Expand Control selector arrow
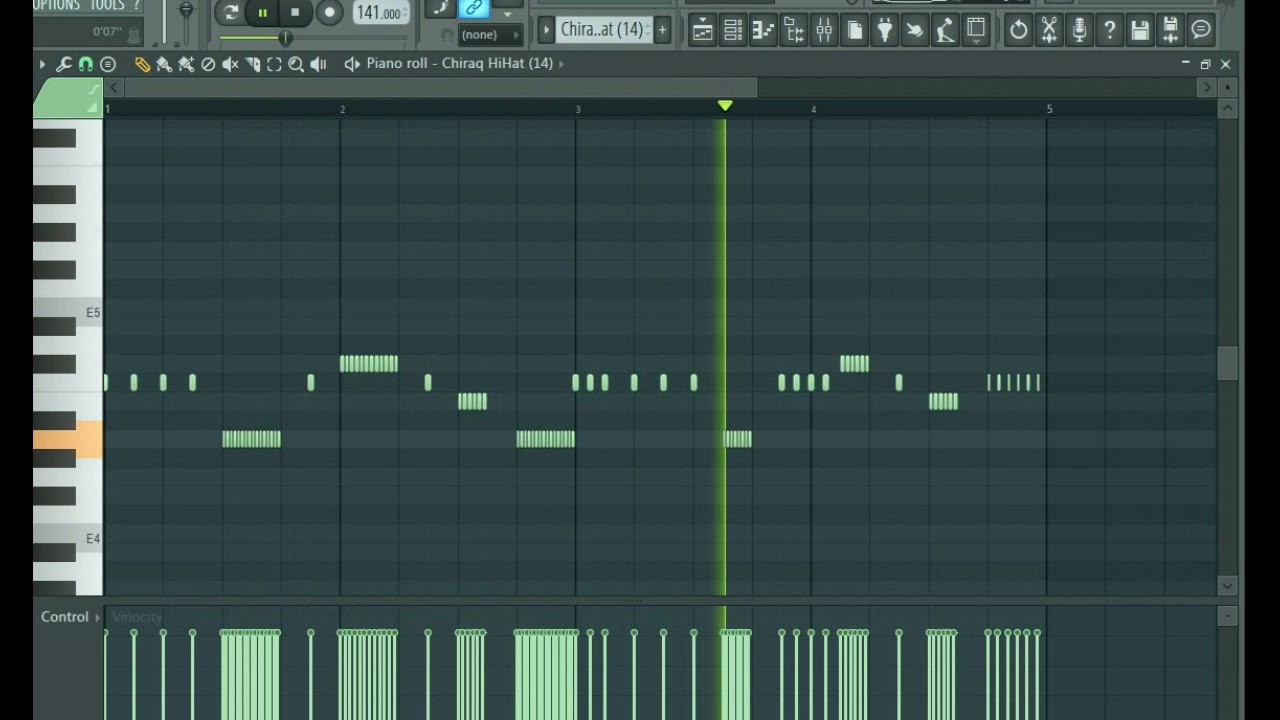 tap(98, 617)
